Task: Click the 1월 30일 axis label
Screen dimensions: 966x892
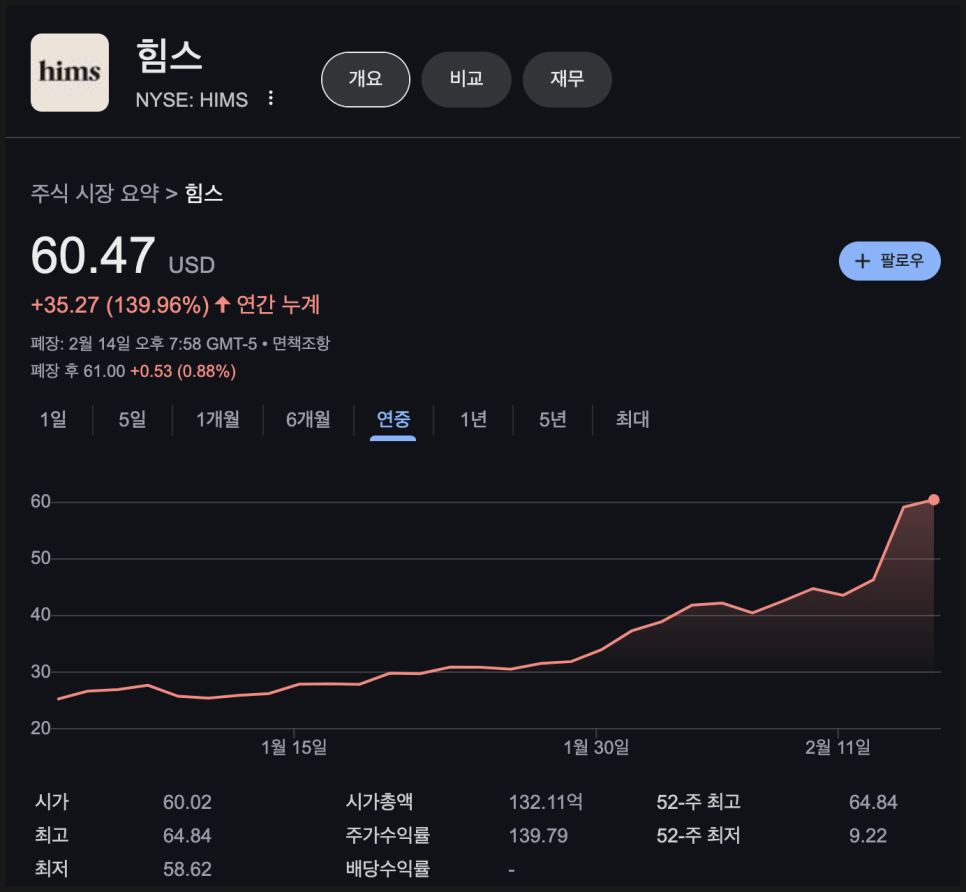Action: coord(596,747)
